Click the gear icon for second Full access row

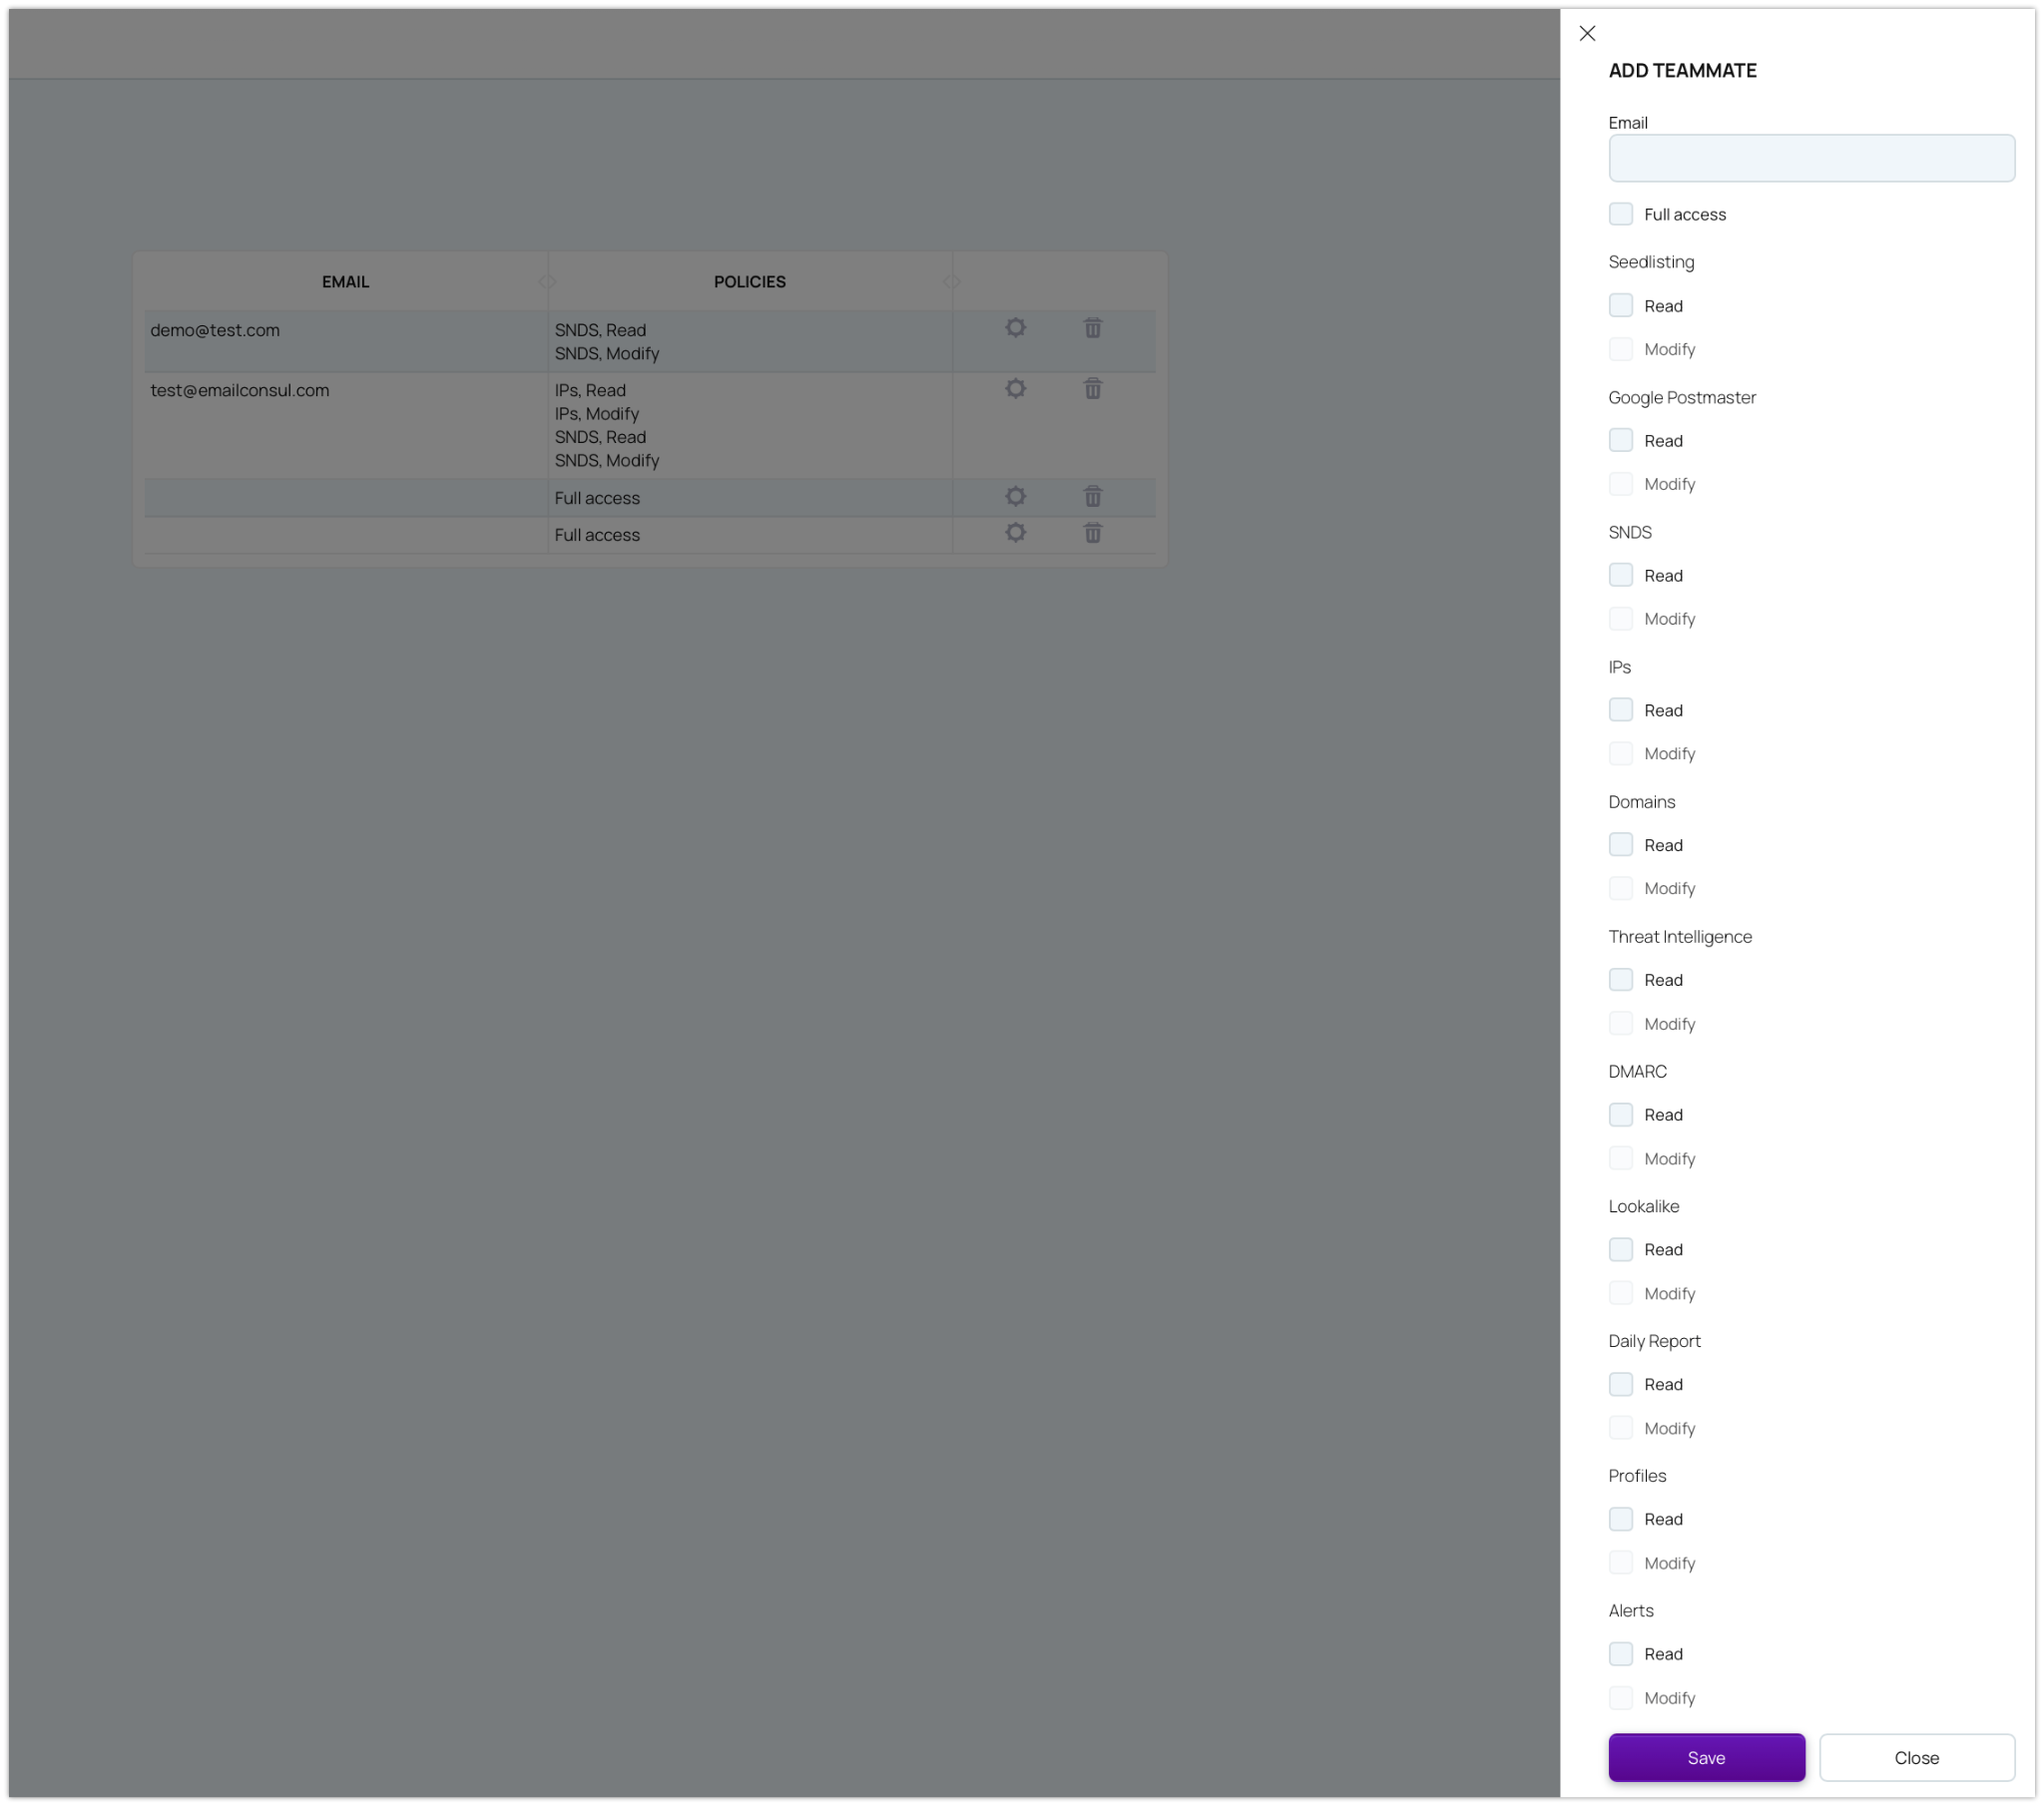pos(1015,534)
